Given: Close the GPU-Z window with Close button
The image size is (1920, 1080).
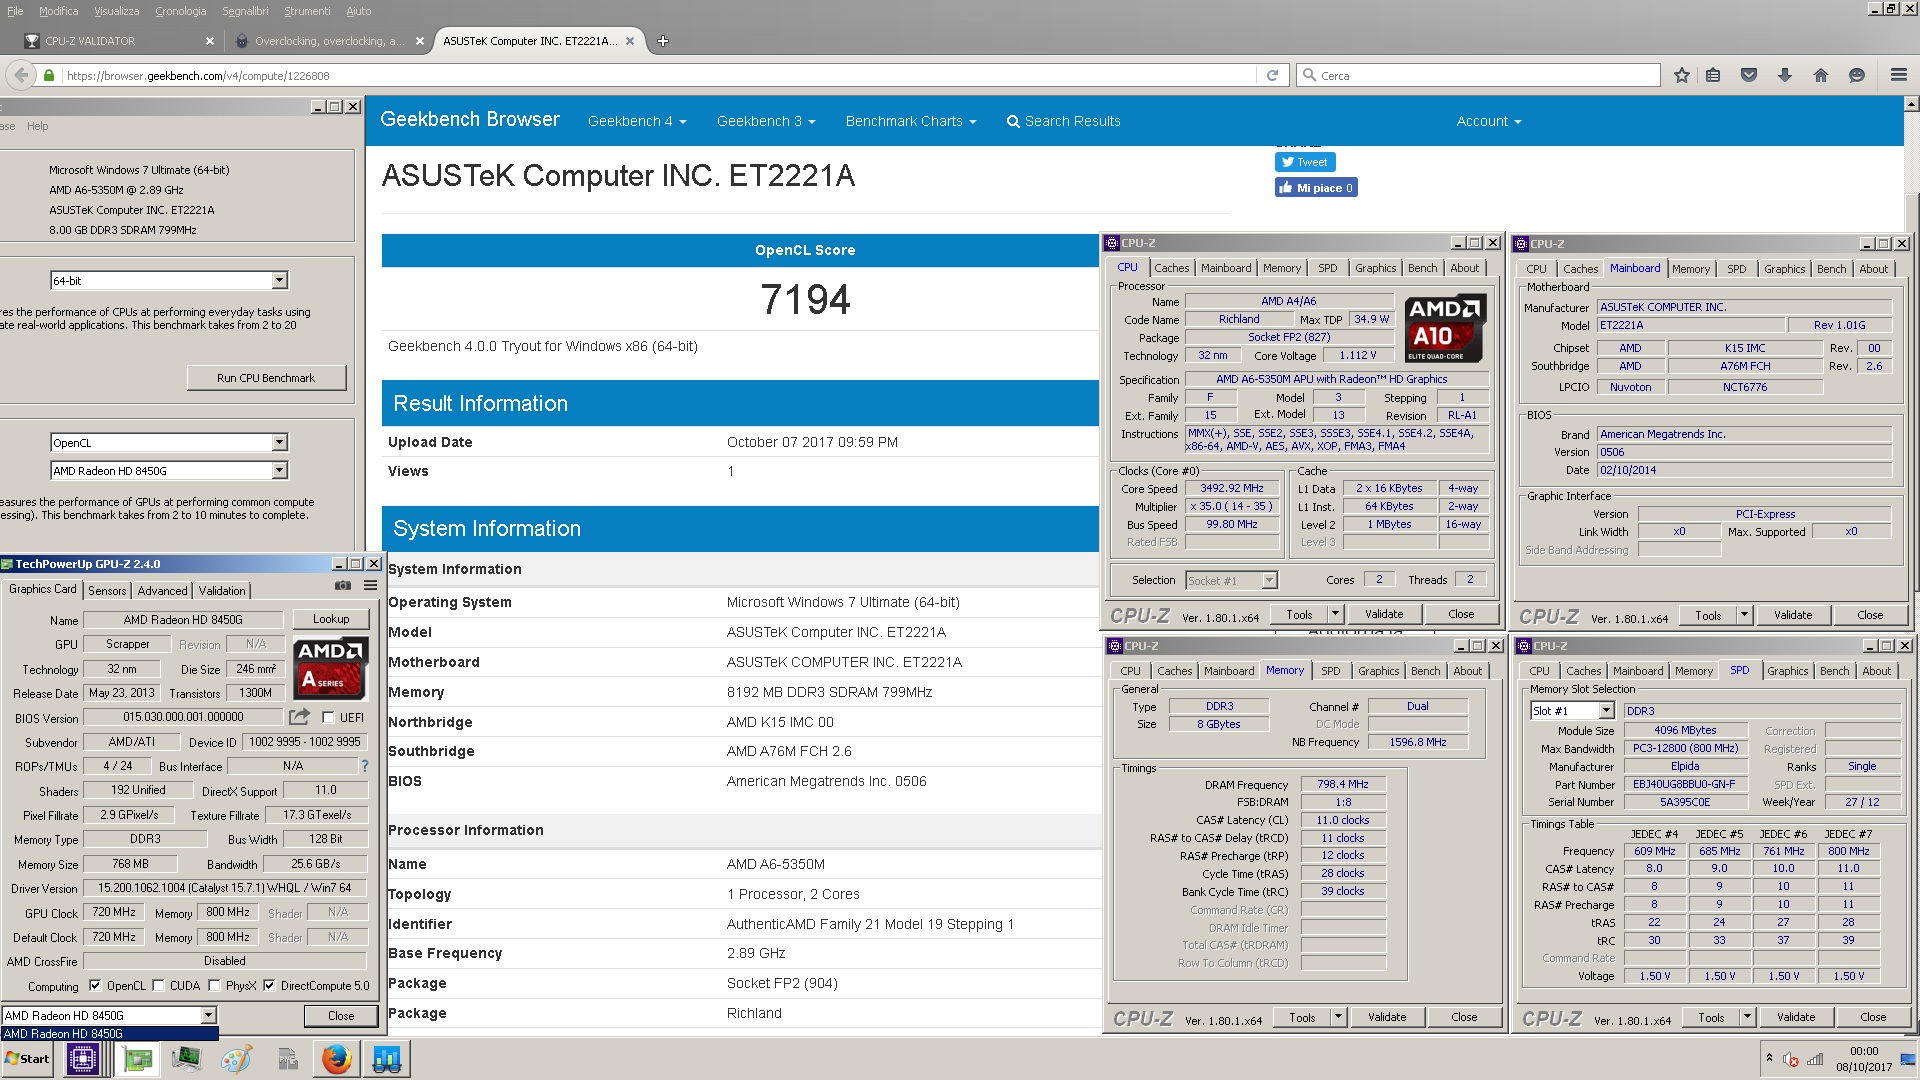Looking at the screenshot, I should (341, 1015).
